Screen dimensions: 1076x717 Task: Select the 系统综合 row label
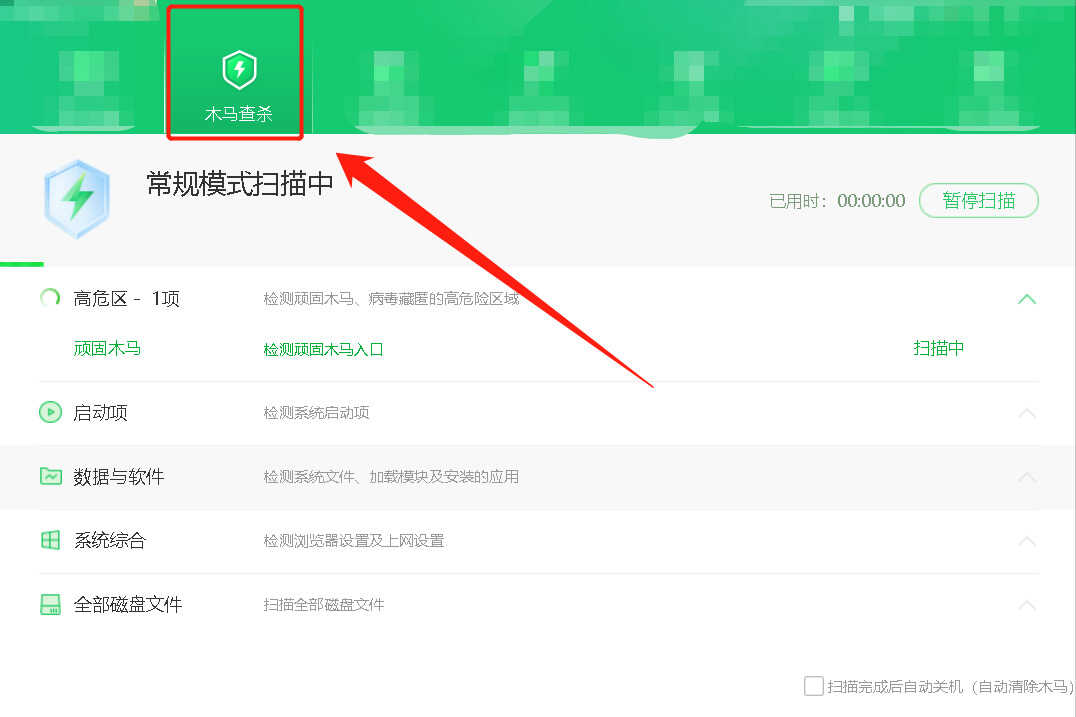pyautogui.click(x=110, y=540)
